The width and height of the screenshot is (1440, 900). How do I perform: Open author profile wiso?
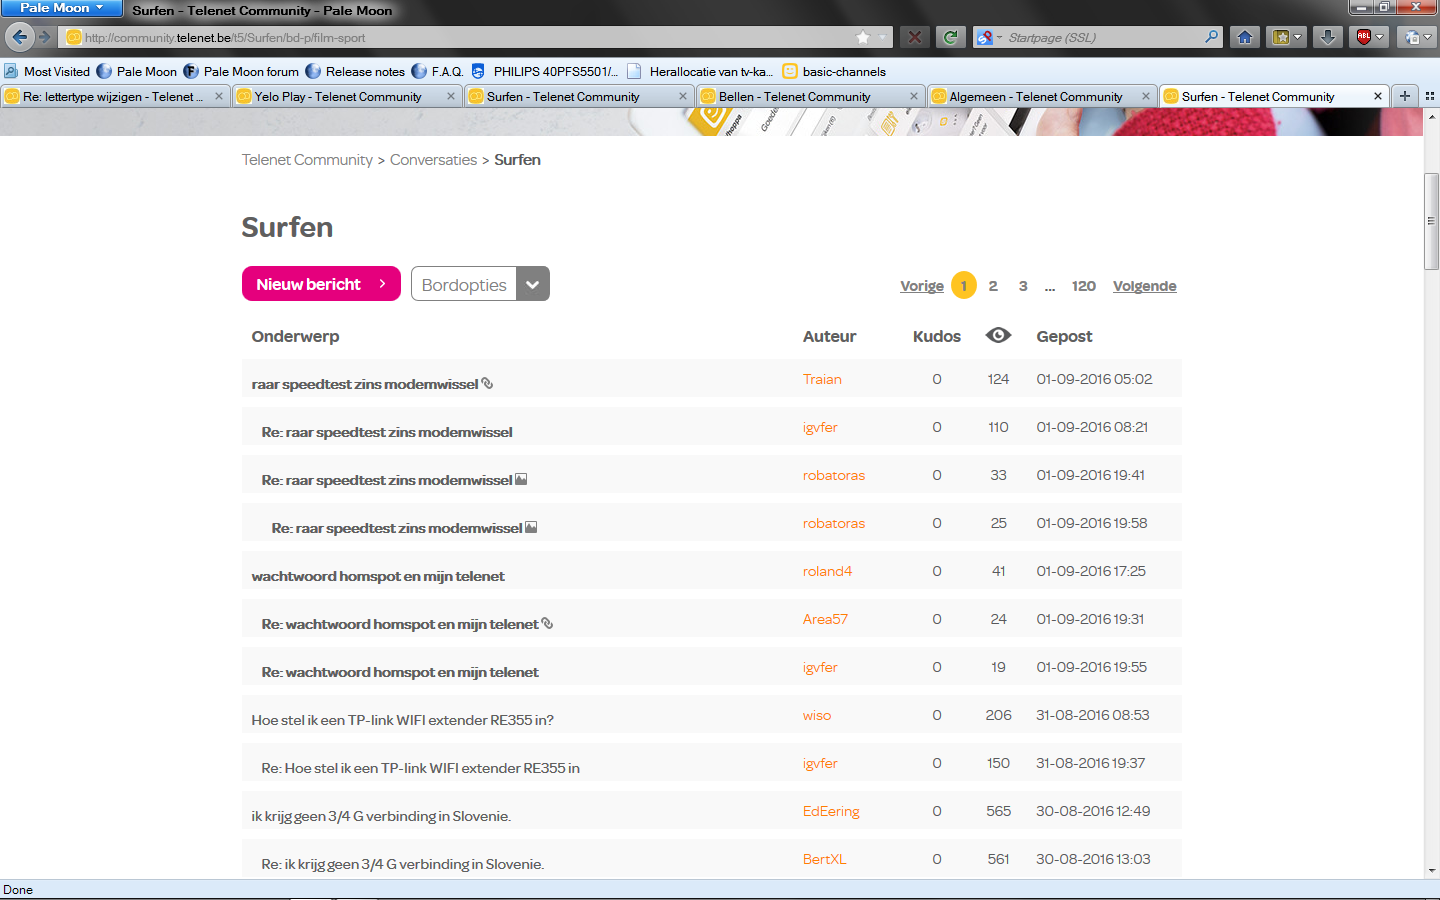817,715
